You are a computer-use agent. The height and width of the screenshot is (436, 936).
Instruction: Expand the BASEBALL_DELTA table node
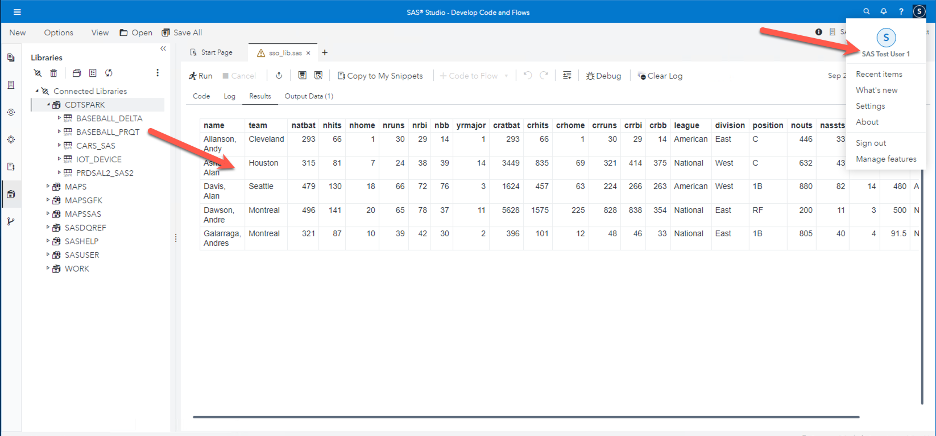point(60,118)
